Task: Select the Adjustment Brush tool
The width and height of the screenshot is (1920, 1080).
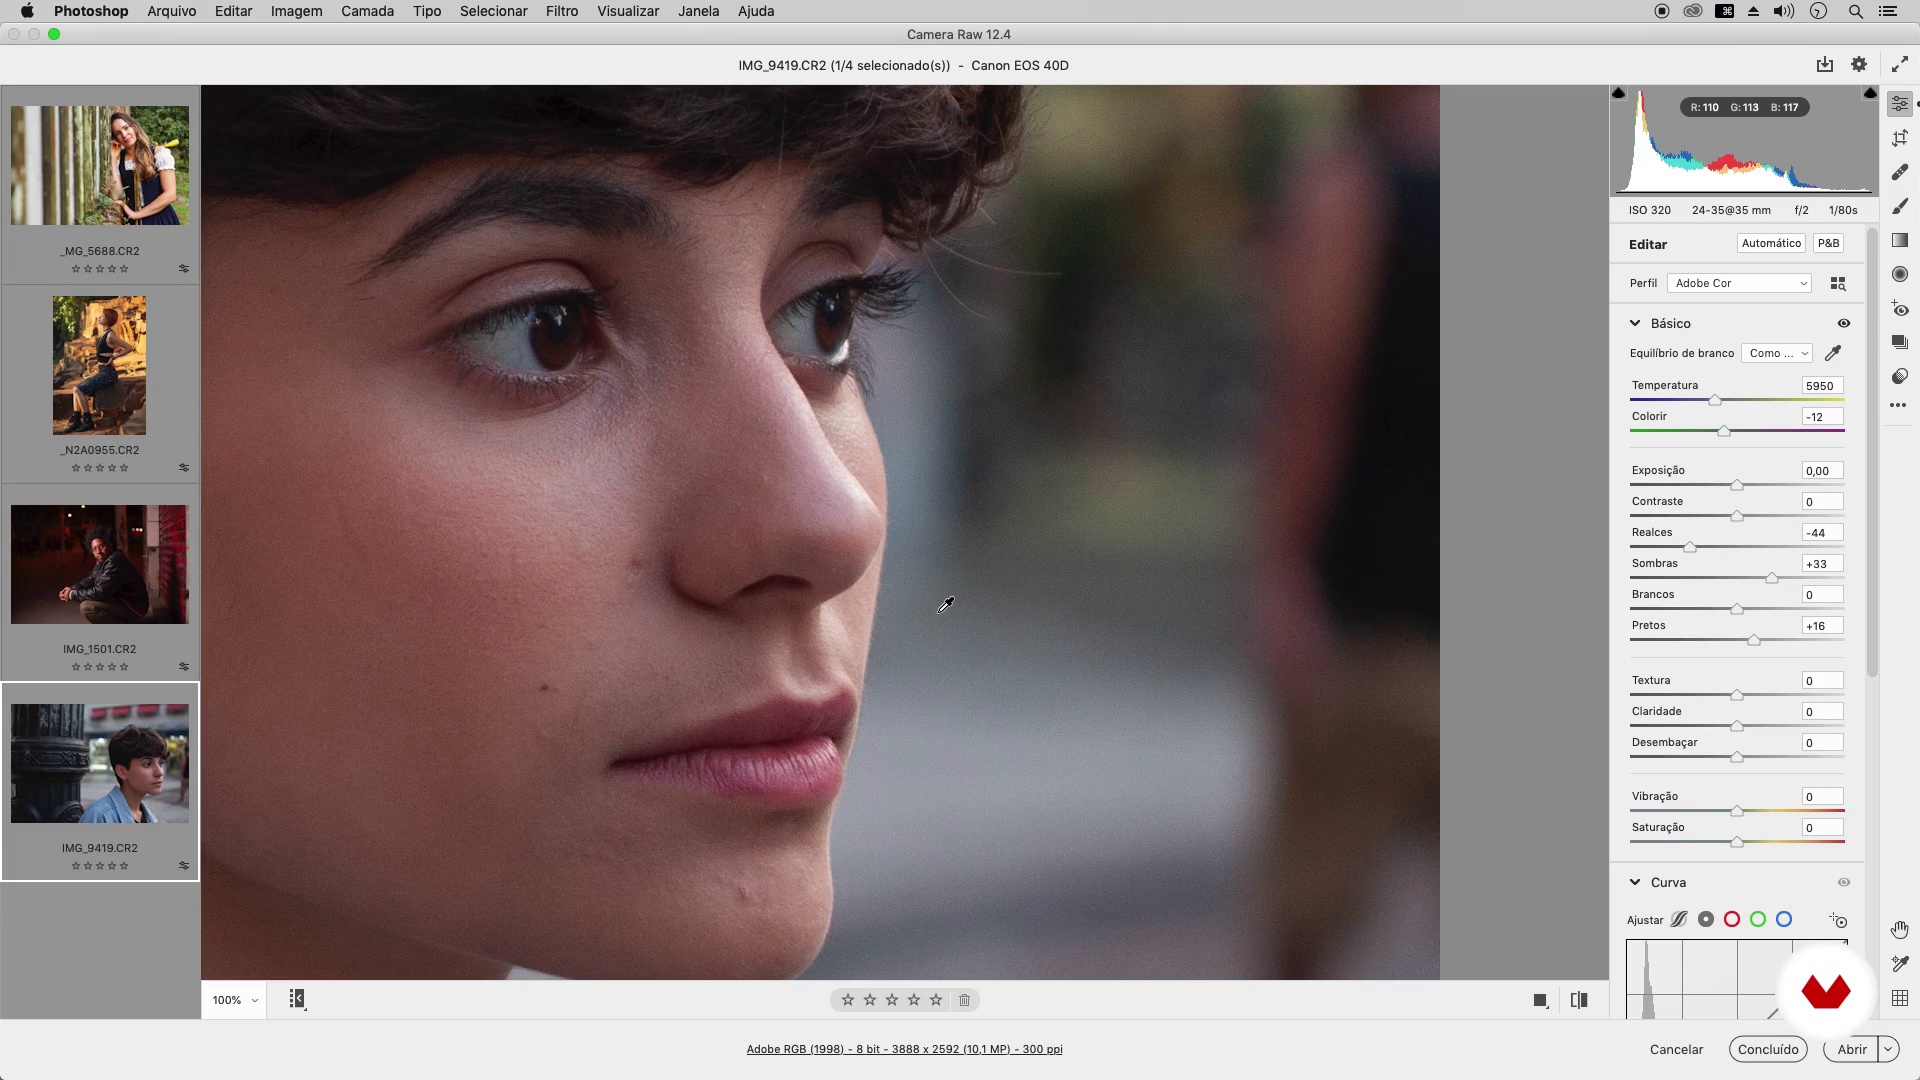Action: (x=1900, y=206)
